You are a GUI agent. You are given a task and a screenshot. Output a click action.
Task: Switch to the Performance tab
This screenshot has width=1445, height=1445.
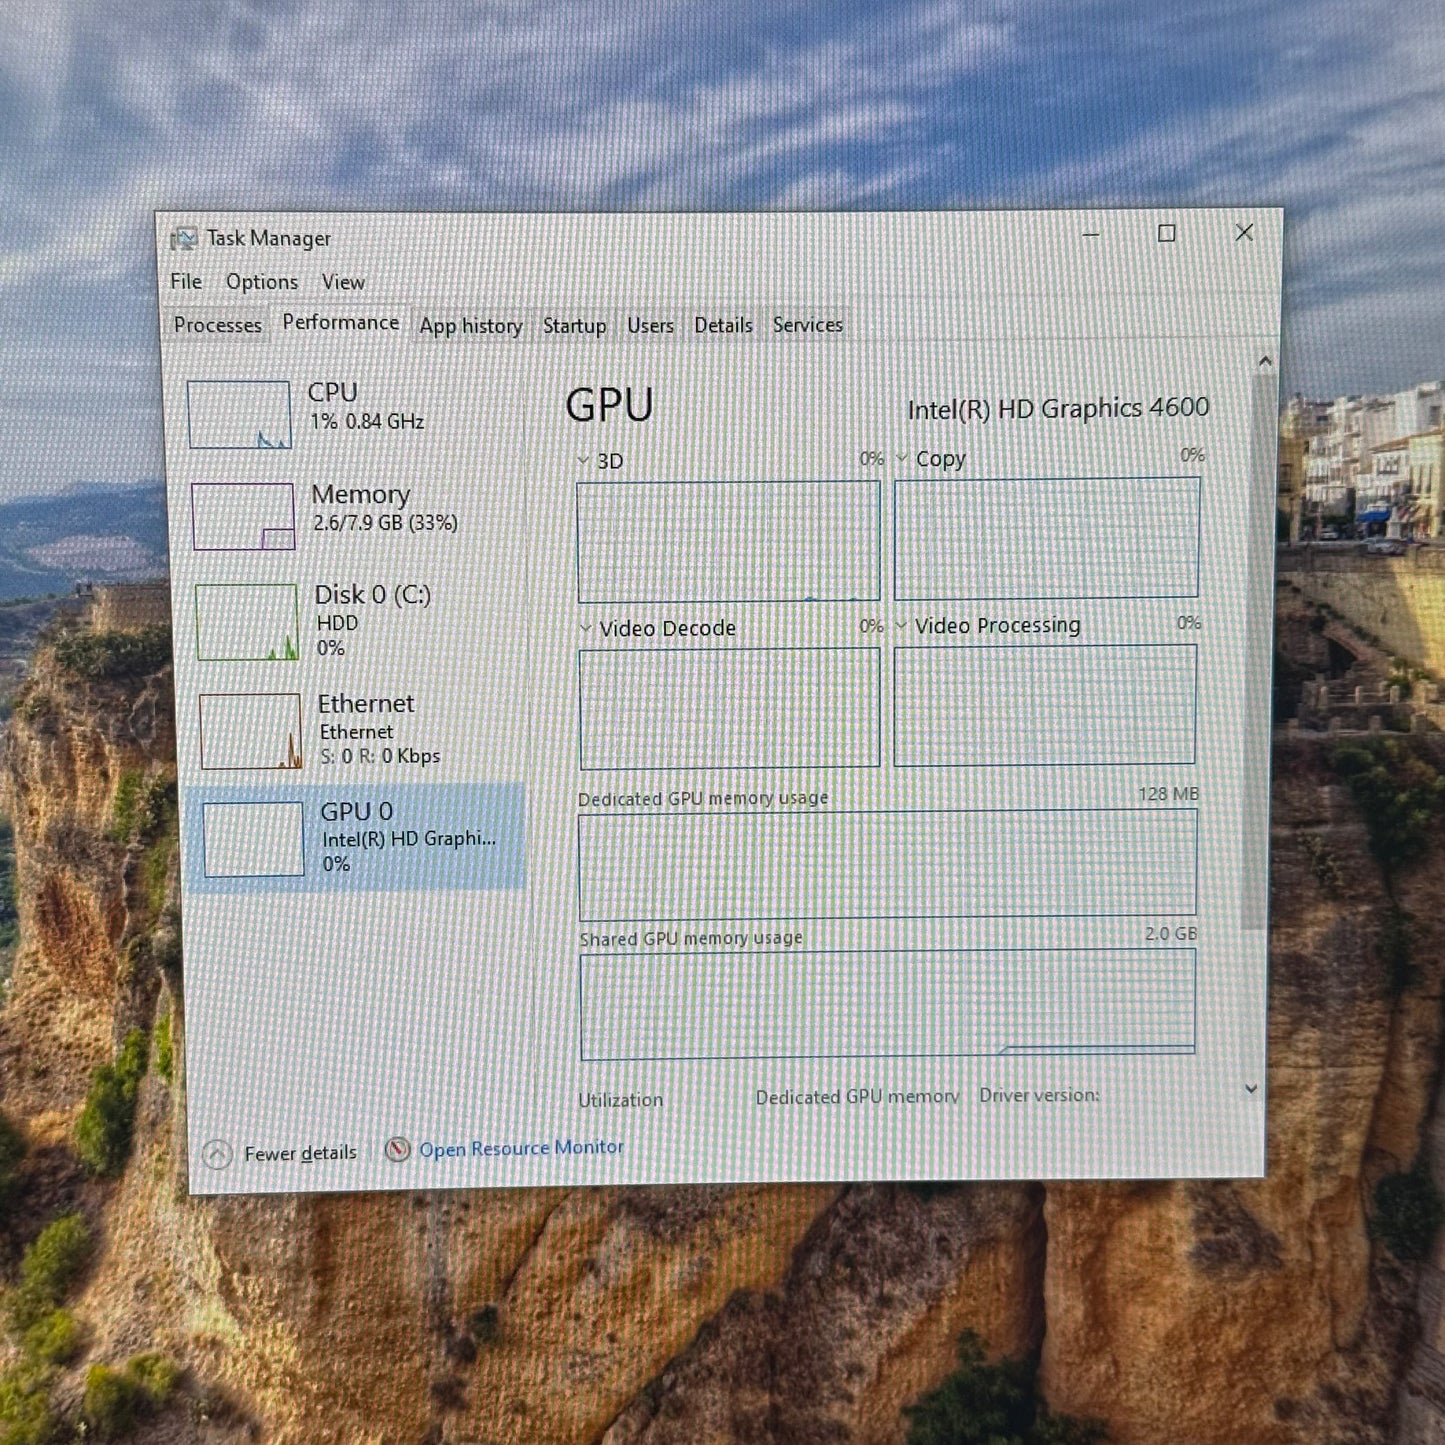coord(341,322)
